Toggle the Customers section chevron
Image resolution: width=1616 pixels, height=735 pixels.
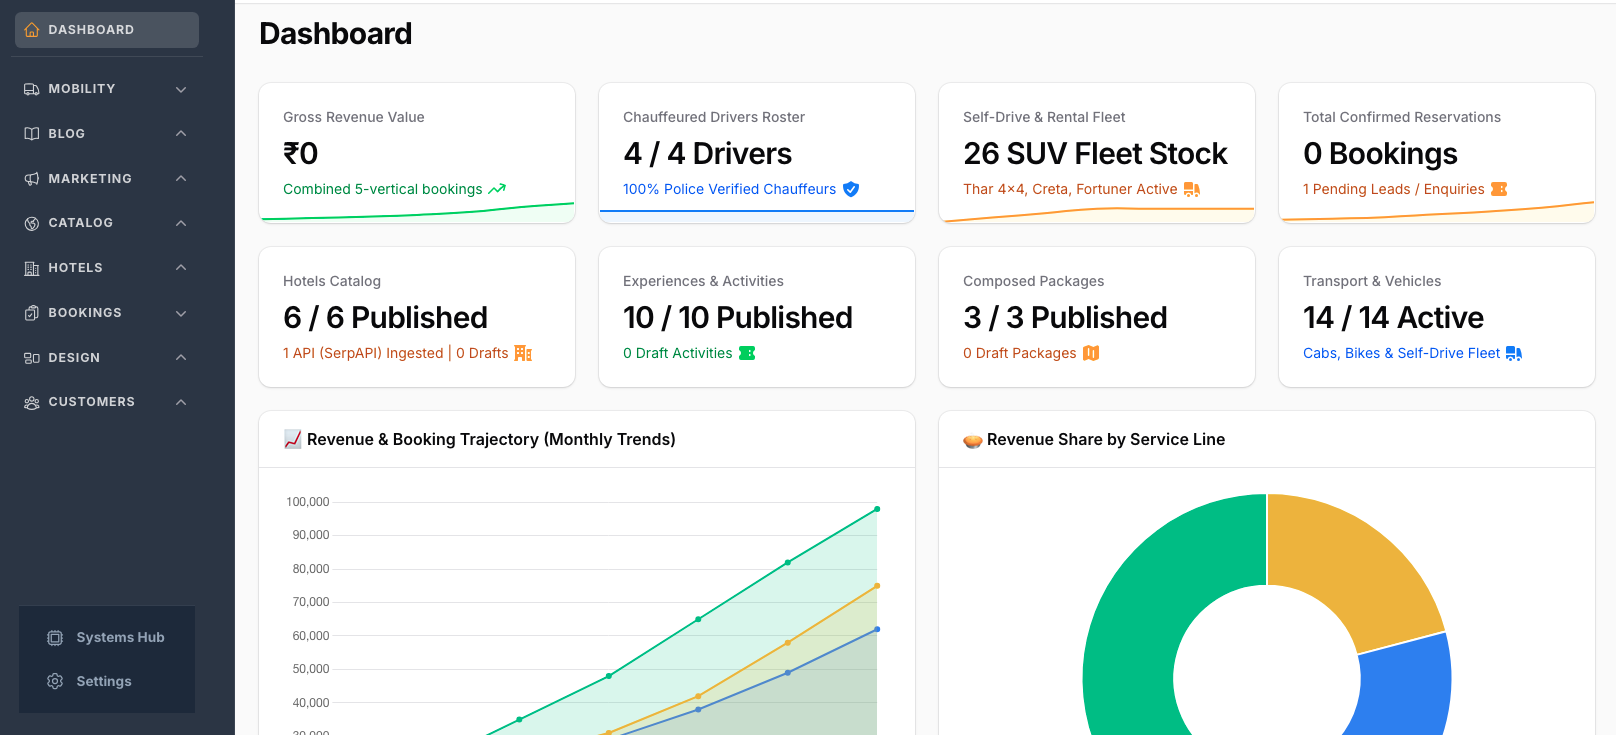pyautogui.click(x=181, y=402)
